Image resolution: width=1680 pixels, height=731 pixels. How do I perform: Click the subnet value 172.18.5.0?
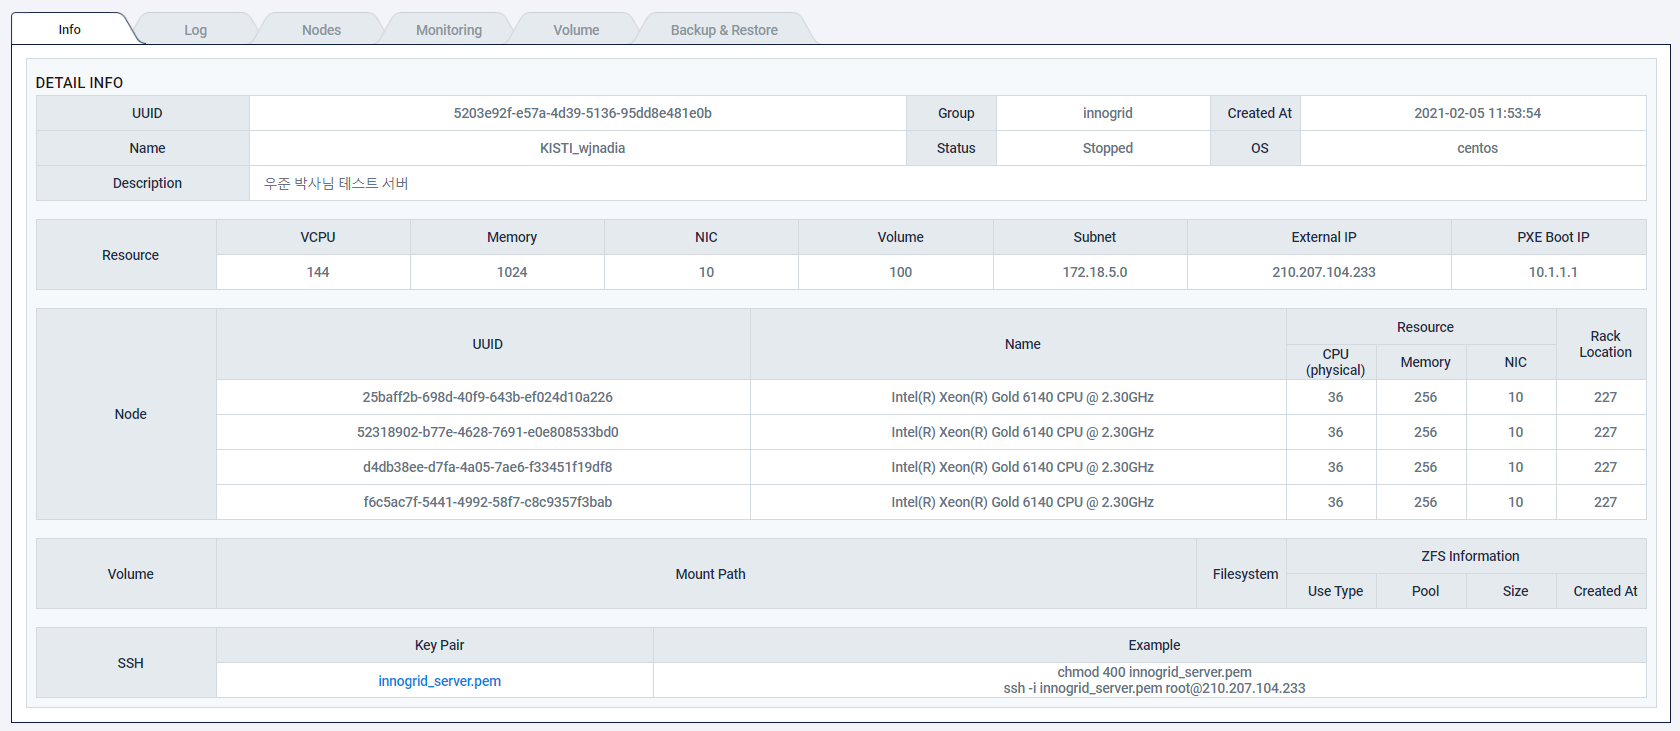click(x=1095, y=272)
